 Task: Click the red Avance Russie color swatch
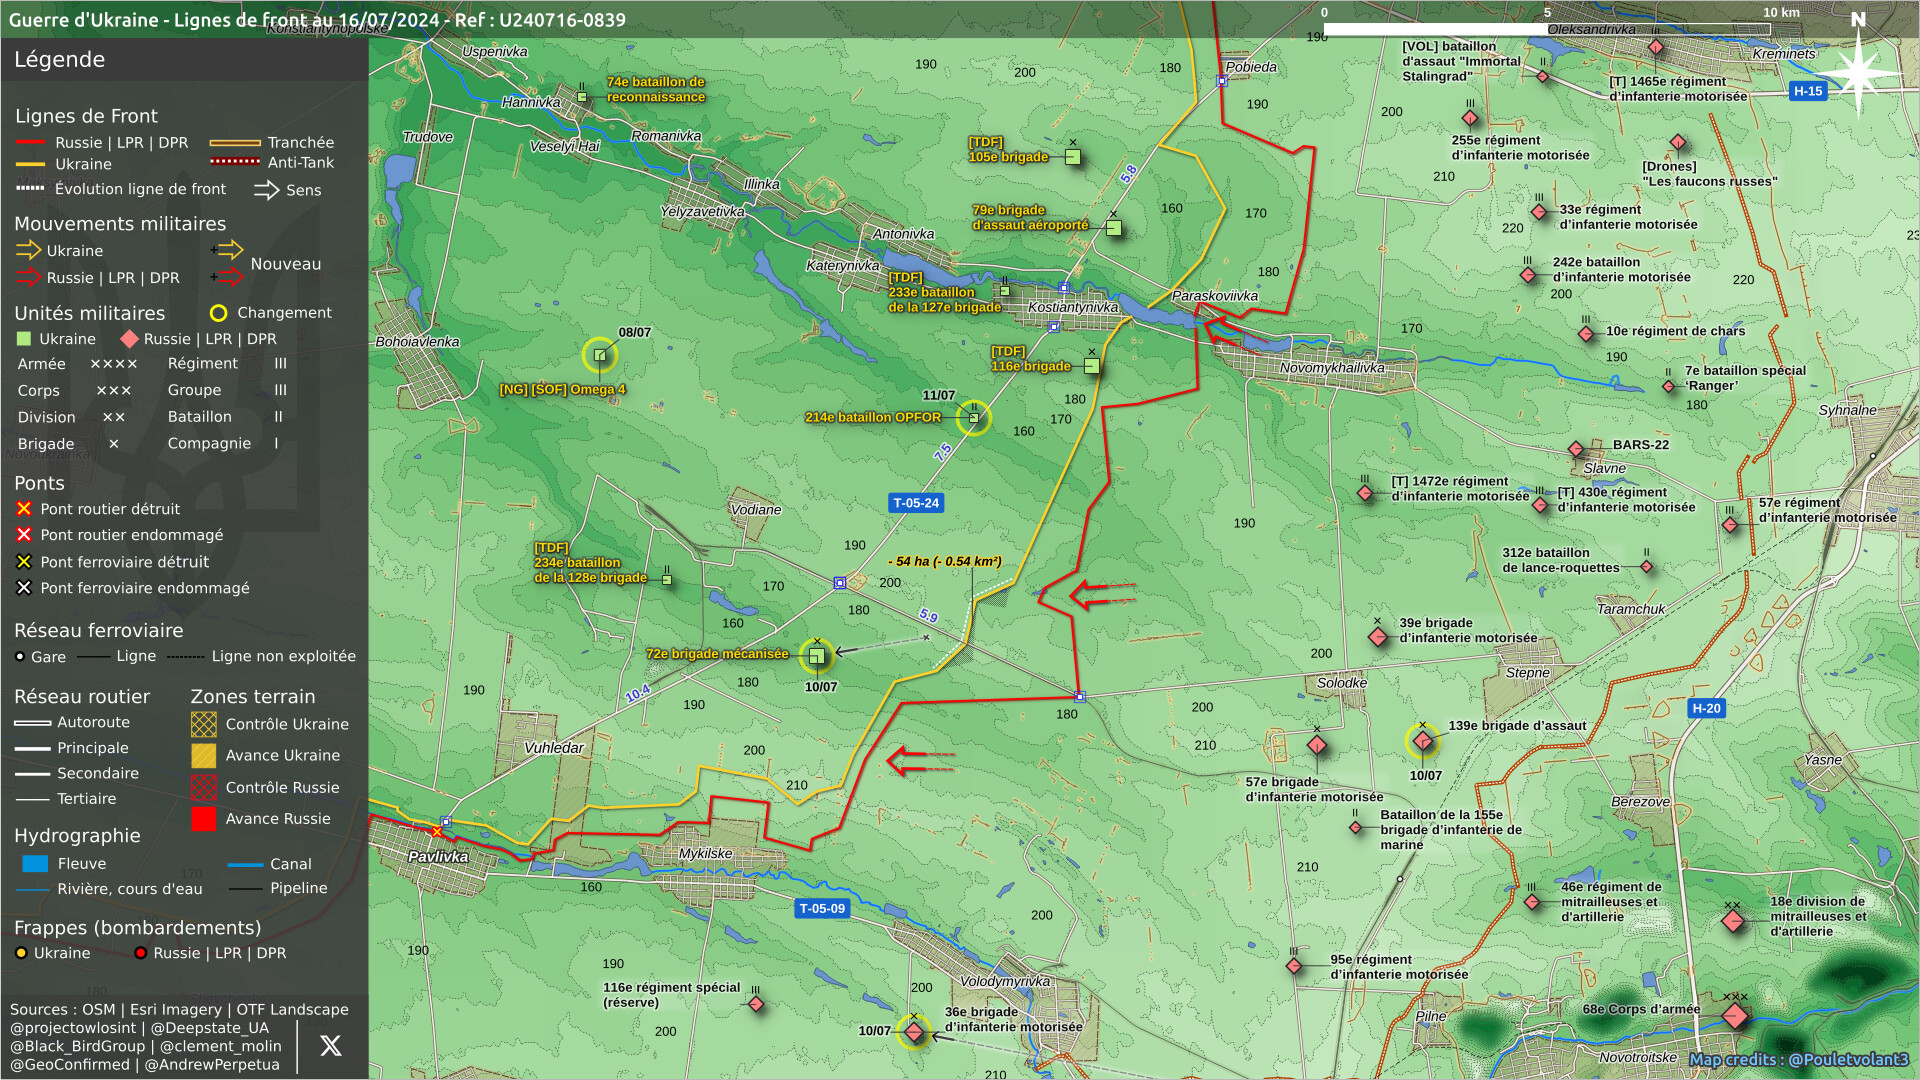pyautogui.click(x=204, y=819)
